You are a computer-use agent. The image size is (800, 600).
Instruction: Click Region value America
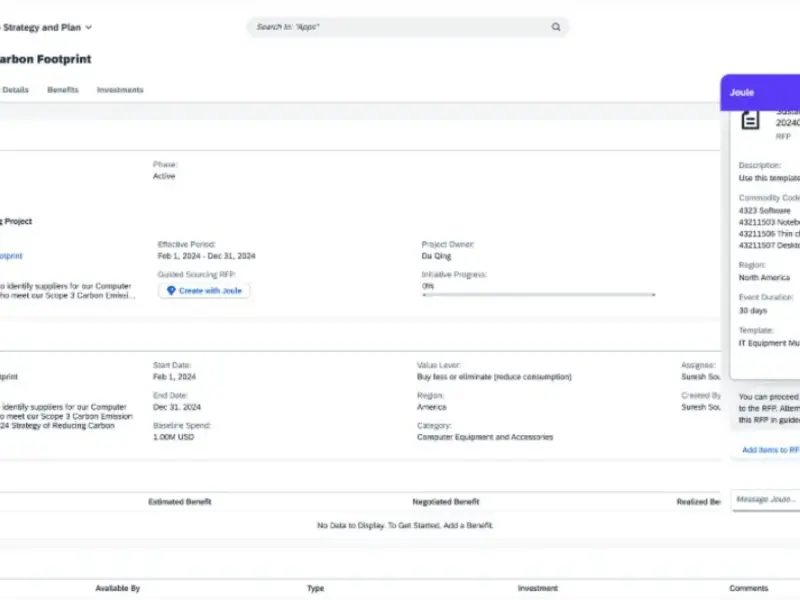pyautogui.click(x=432, y=407)
